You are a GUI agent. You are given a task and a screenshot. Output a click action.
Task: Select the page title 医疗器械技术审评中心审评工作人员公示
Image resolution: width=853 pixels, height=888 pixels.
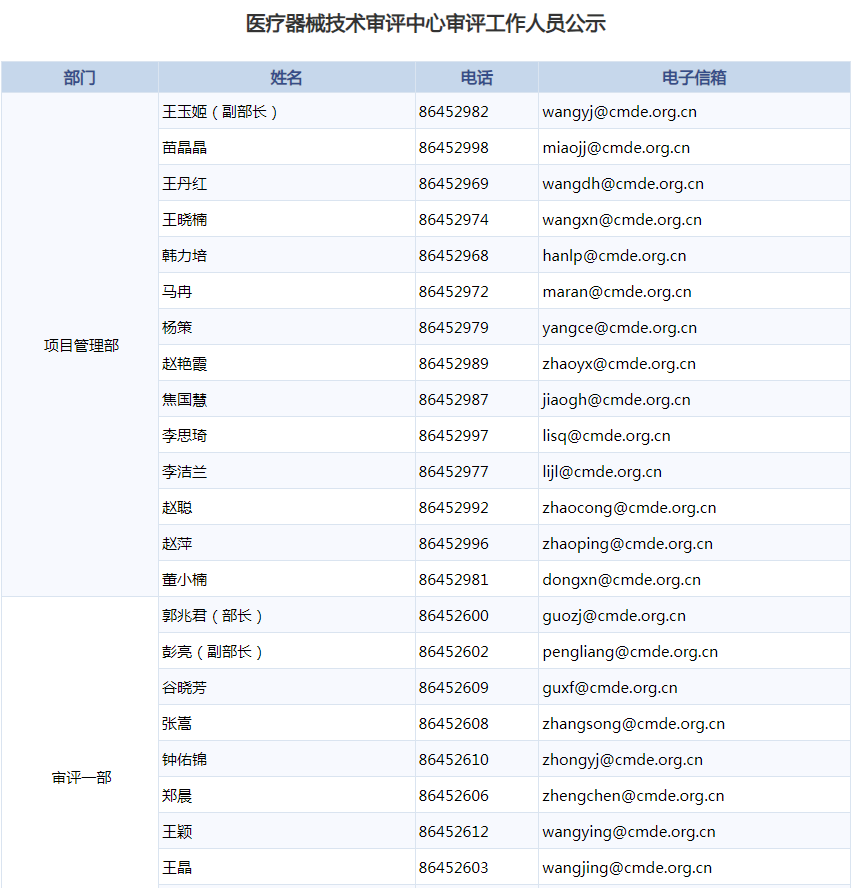coord(426,24)
